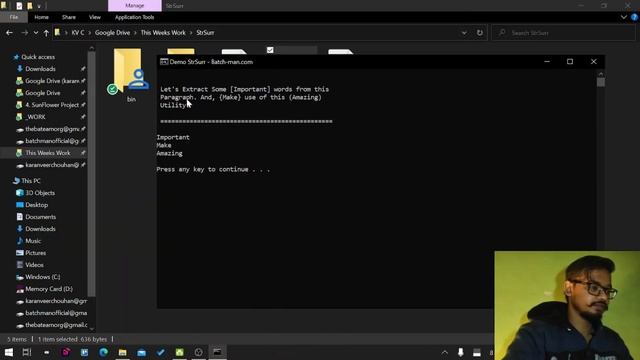The width and height of the screenshot is (640, 360).
Task: Open the recent locations dropdown arrow
Action: 36,33
